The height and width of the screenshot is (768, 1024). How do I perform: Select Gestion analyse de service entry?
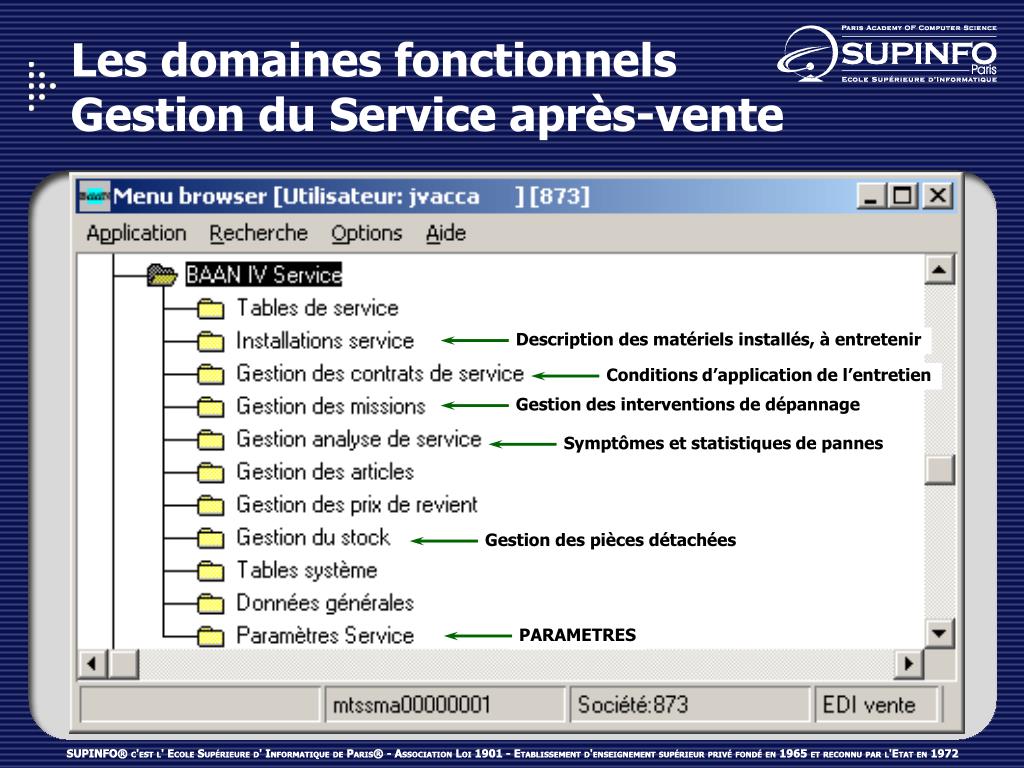pyautogui.click(x=359, y=439)
